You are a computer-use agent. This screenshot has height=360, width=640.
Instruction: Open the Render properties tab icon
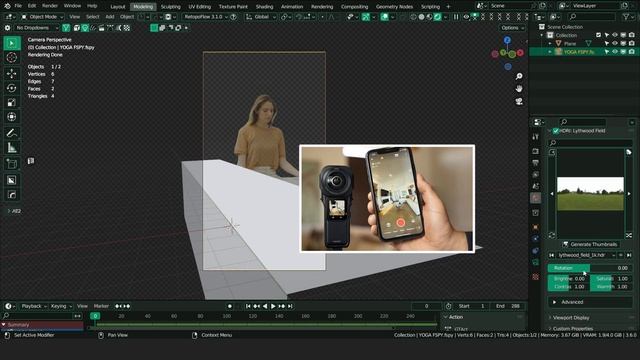(536, 151)
